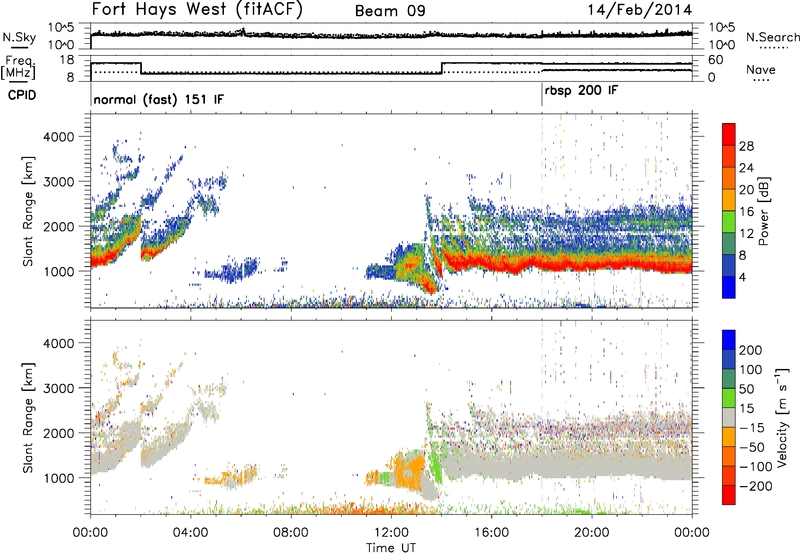Click the '4' tick on the Power colorbar
Viewport: 800px width, 554px height.
(742, 278)
